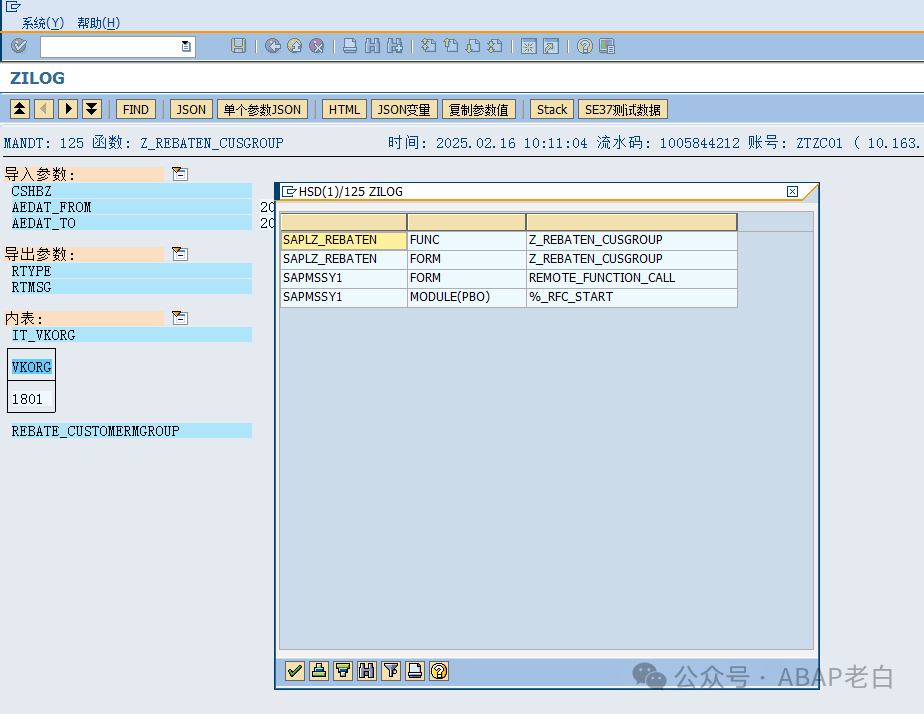Click the Stack button
924x714 pixels.
click(x=552, y=110)
